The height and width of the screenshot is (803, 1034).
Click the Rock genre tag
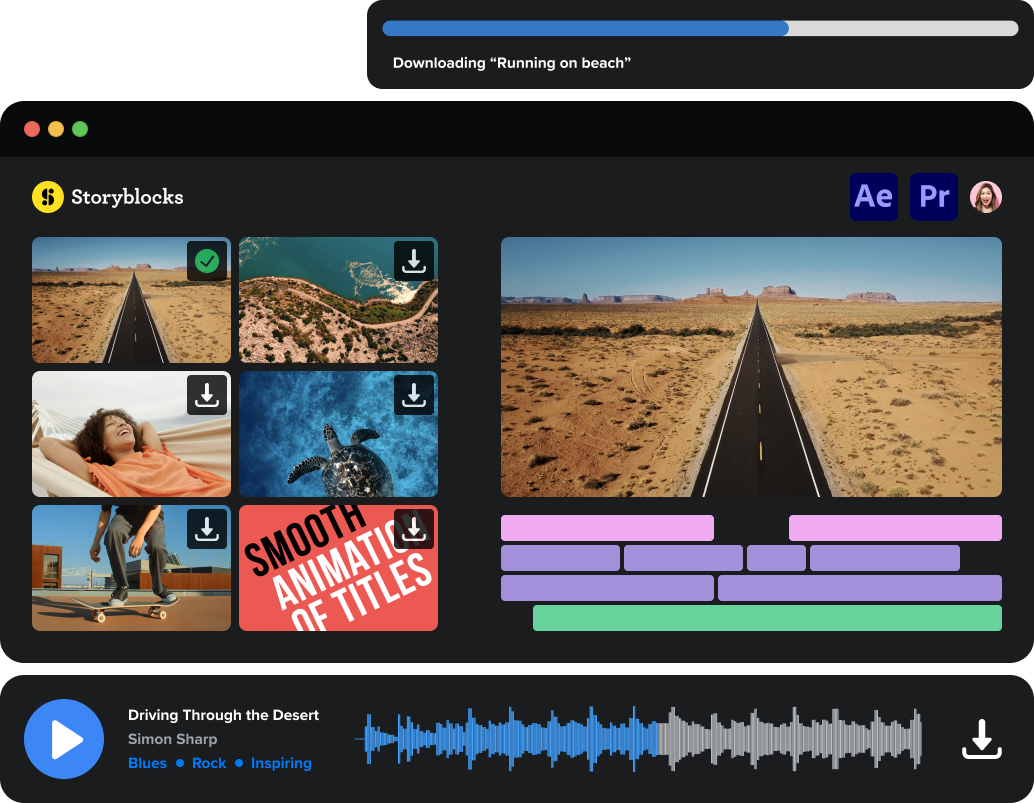[x=209, y=763]
